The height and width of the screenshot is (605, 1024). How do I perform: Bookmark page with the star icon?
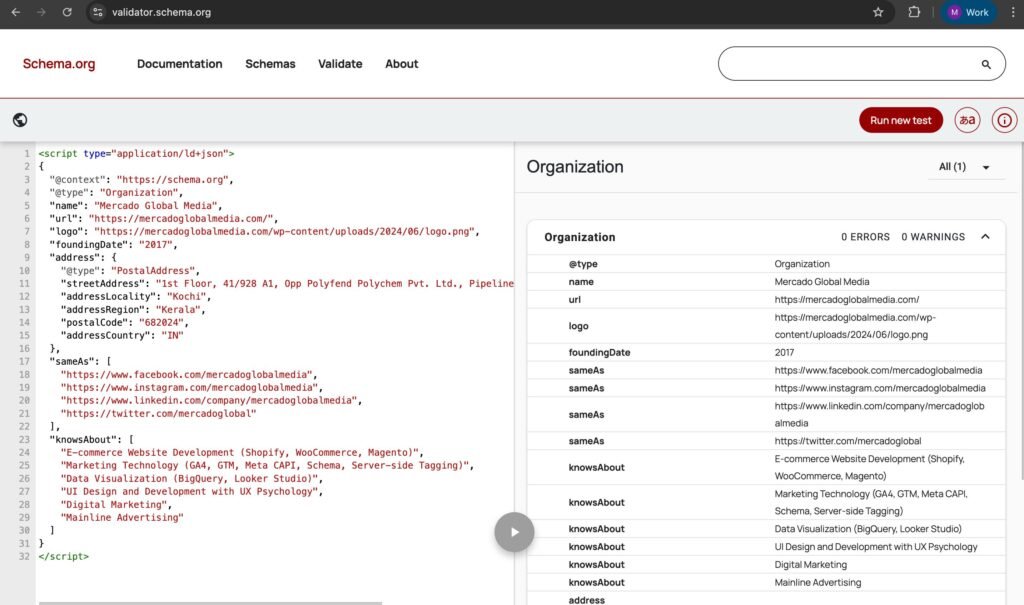pos(878,12)
